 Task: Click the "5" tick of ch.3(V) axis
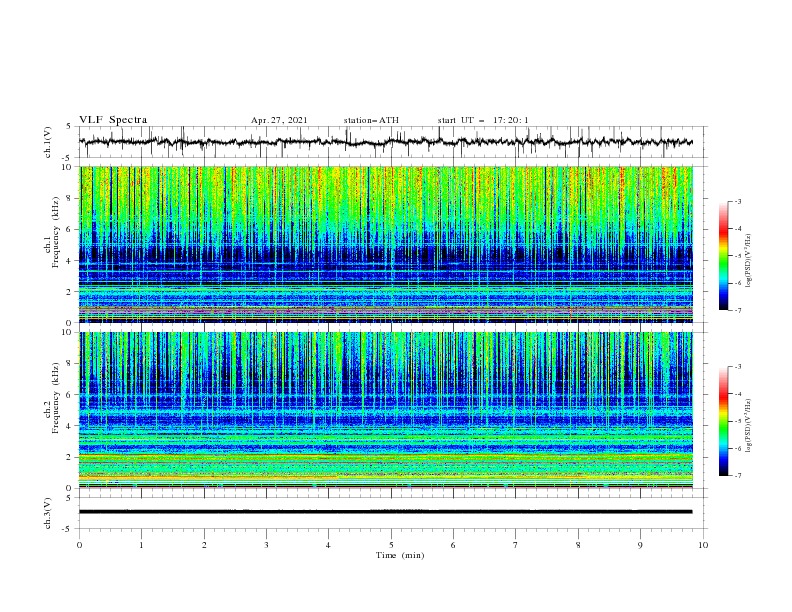pos(69,498)
